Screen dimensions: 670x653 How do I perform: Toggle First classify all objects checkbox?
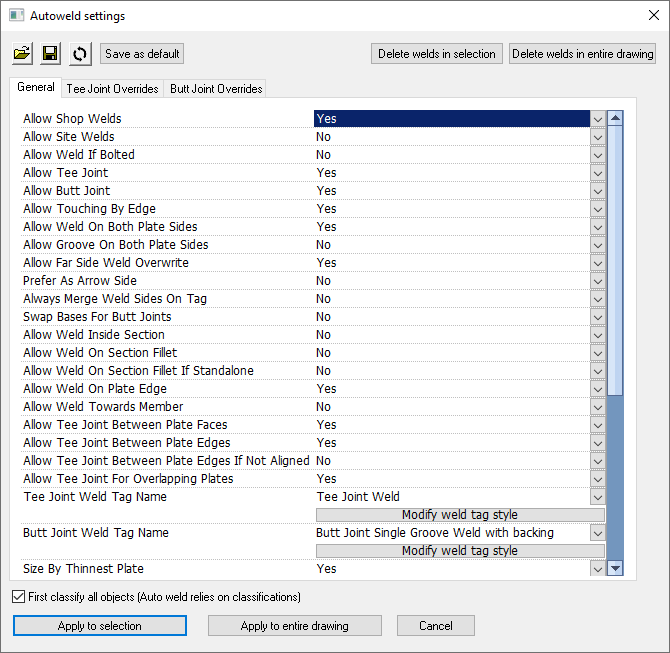[20, 597]
